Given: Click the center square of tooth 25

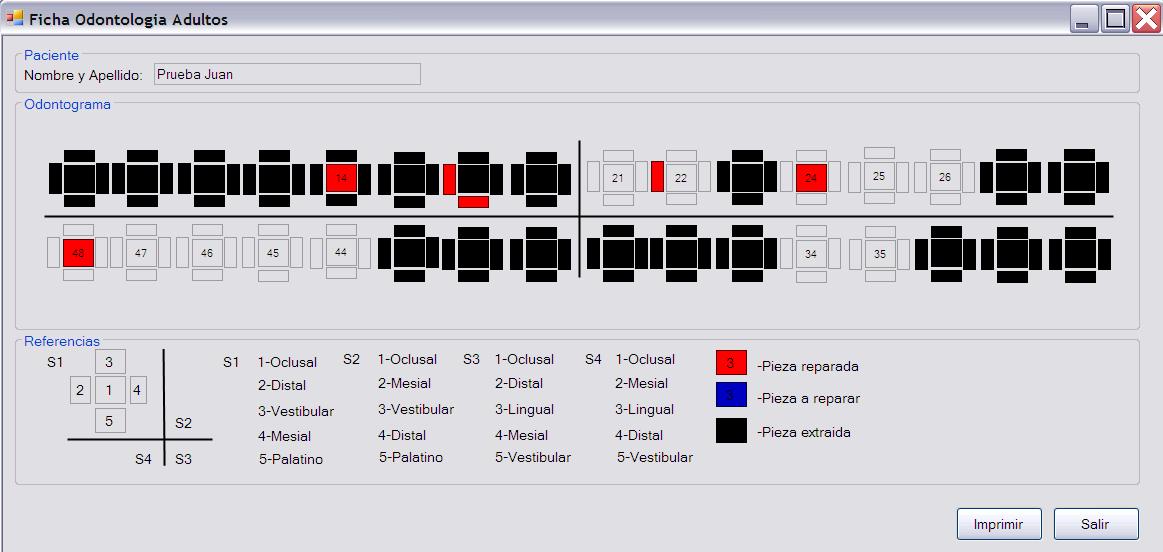Looking at the screenshot, I should click(x=879, y=176).
